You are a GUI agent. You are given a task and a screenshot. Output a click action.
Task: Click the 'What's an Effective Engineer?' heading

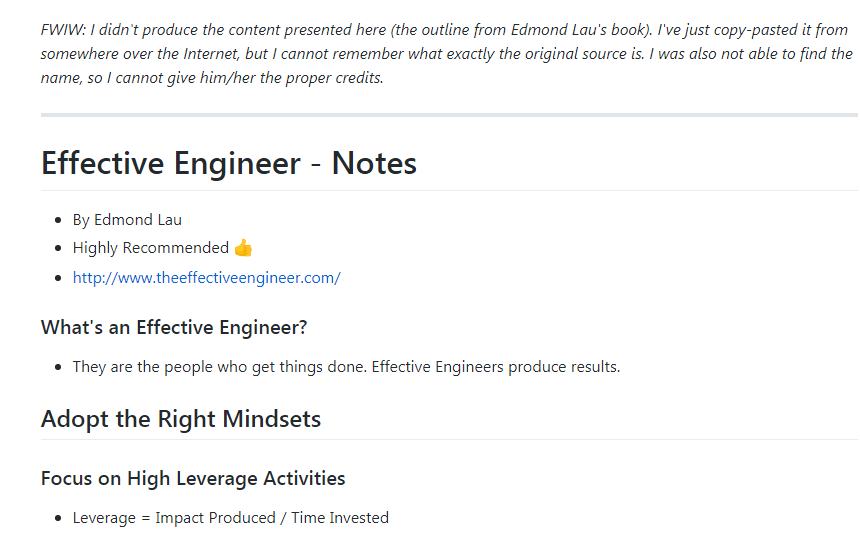point(174,327)
